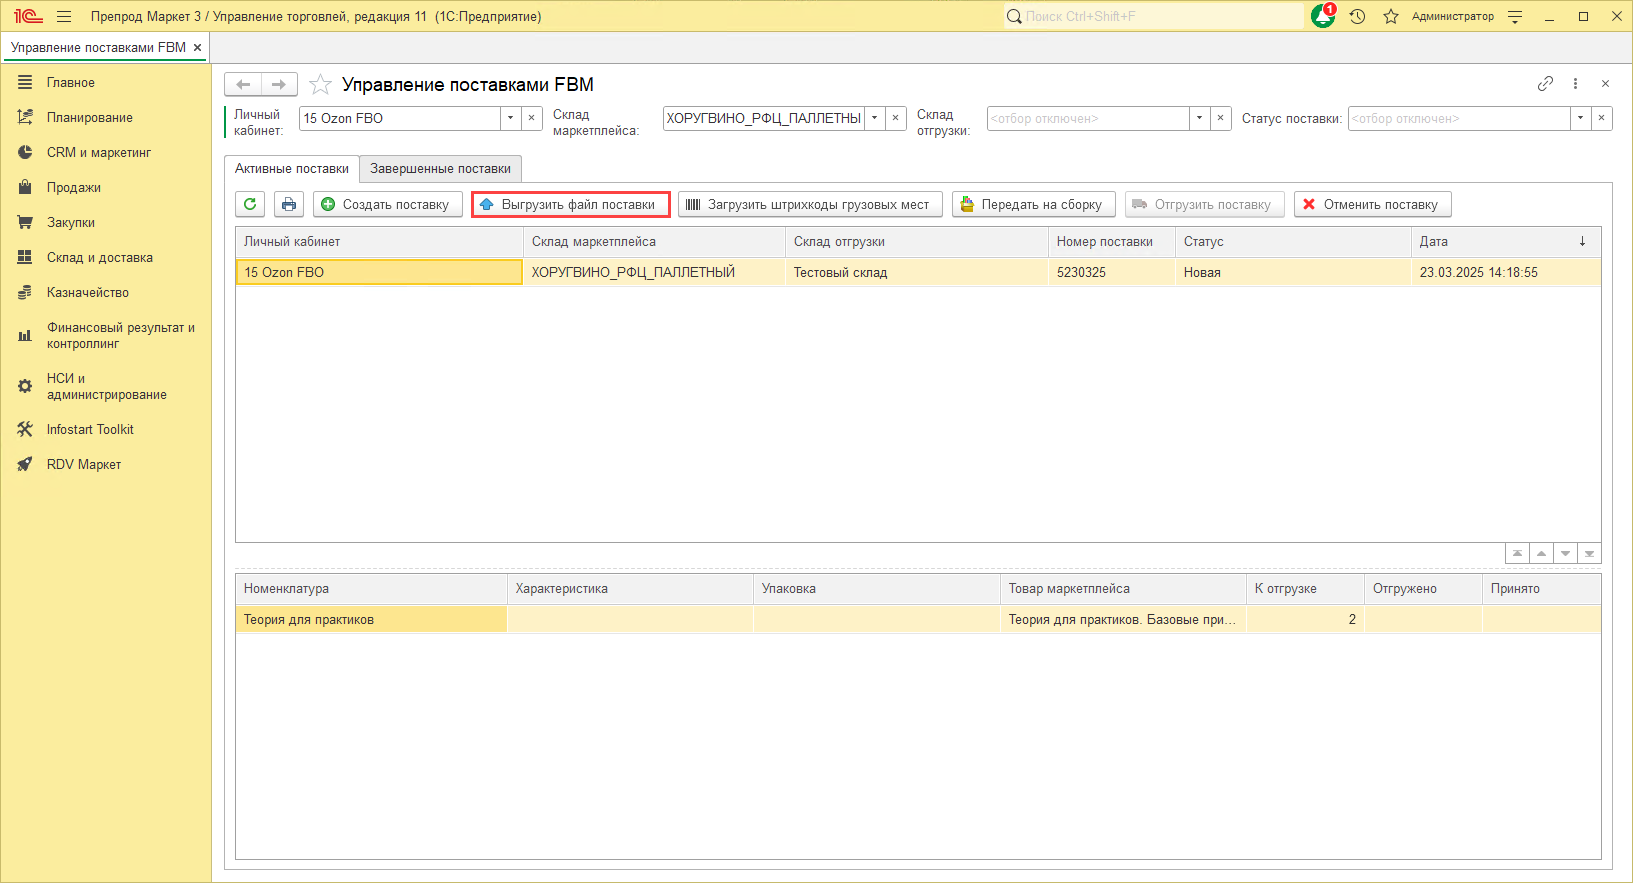Click the Создать поставку button
This screenshot has width=1633, height=883.
pos(387,204)
